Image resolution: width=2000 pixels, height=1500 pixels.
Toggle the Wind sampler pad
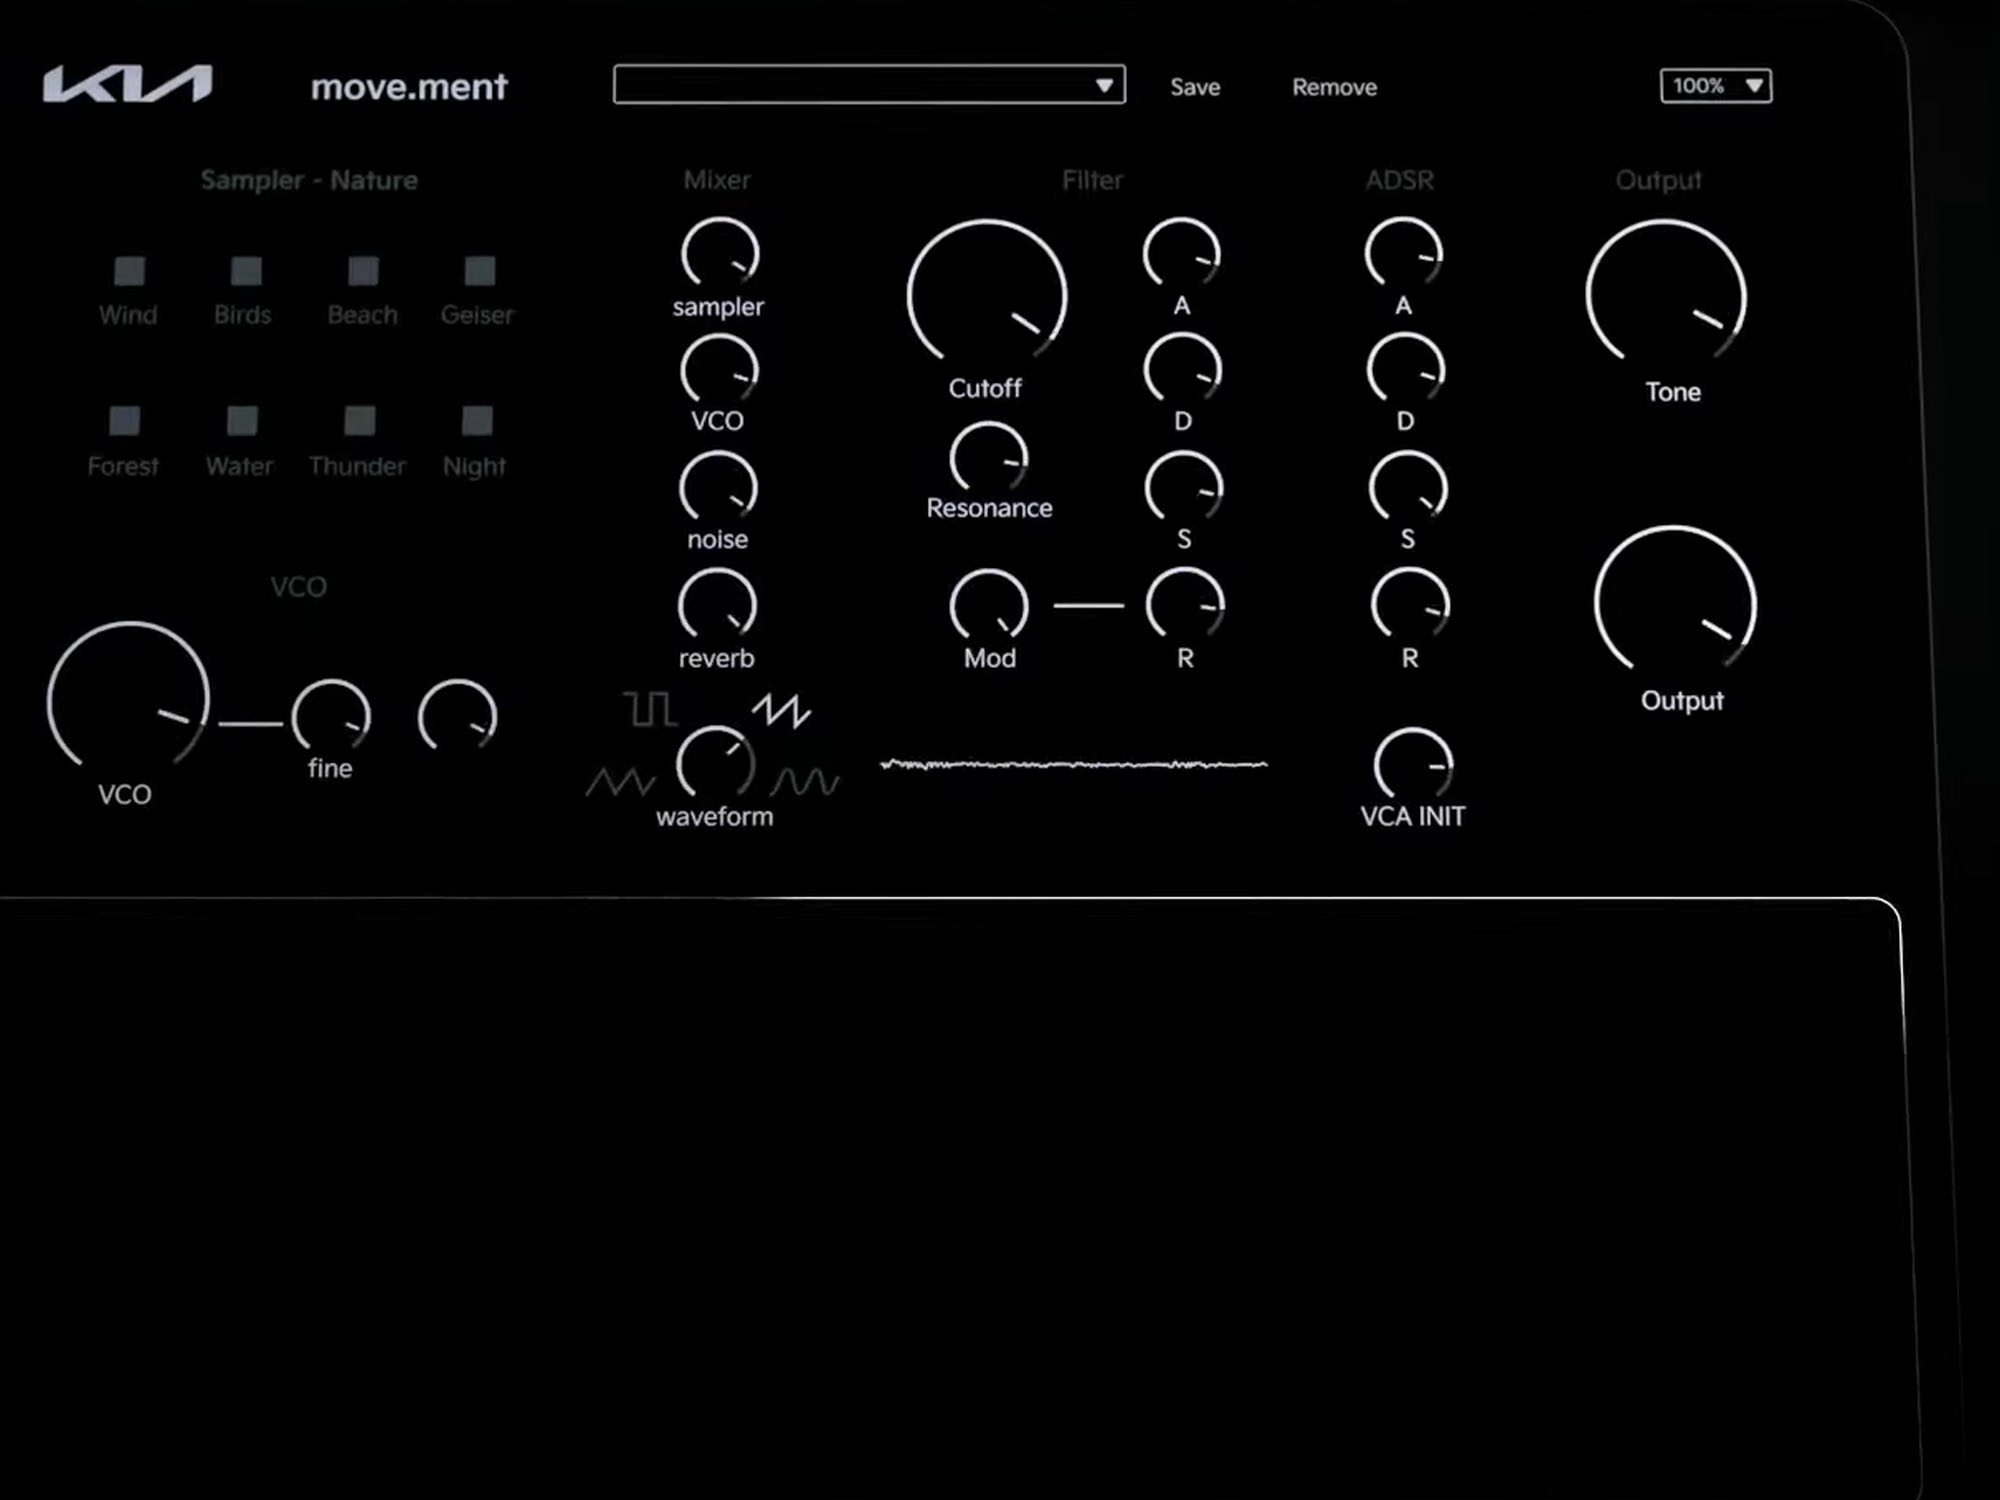(129, 271)
